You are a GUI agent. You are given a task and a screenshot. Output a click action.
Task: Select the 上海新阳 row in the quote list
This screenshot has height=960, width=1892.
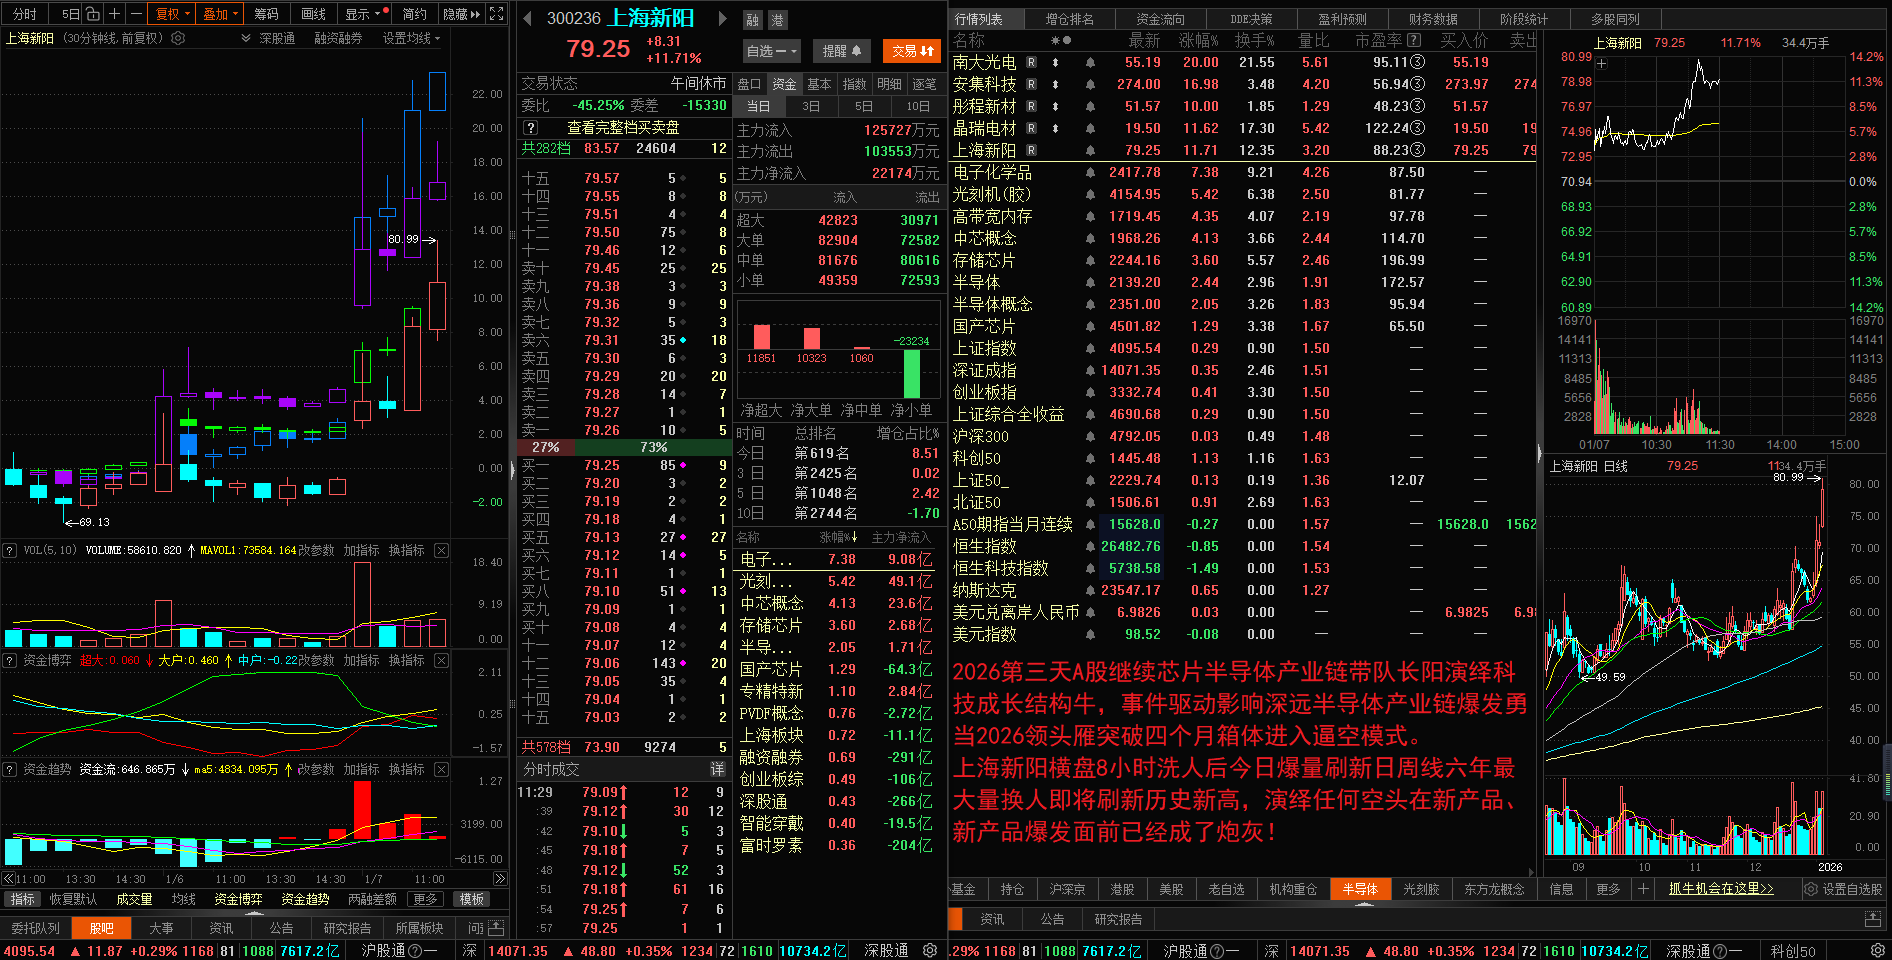[1241, 150]
